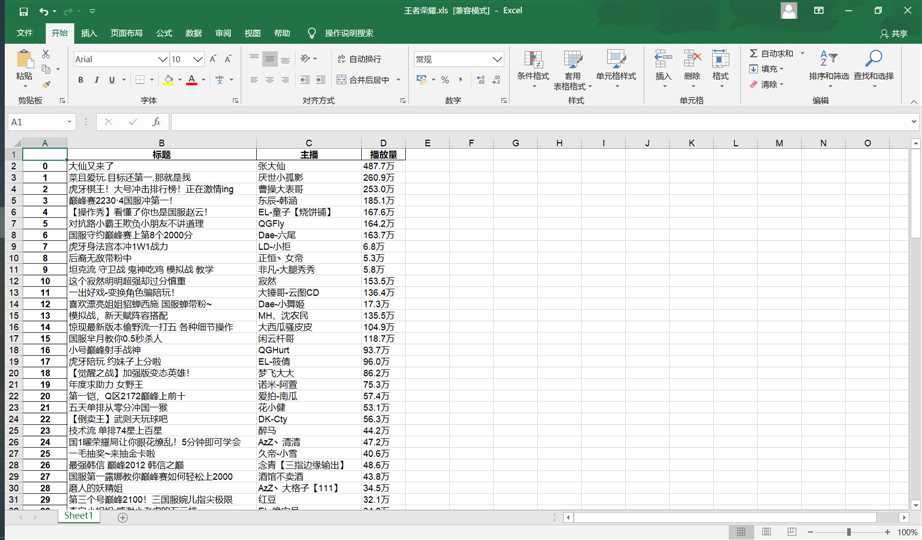Open the Clear eraser menu
The height and width of the screenshot is (540, 922).
766,85
